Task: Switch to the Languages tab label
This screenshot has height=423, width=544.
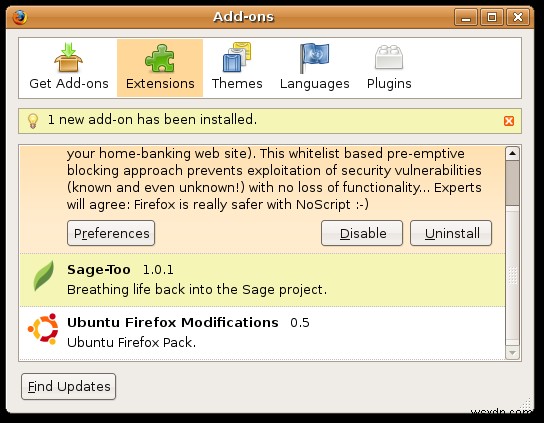Action: click(315, 84)
